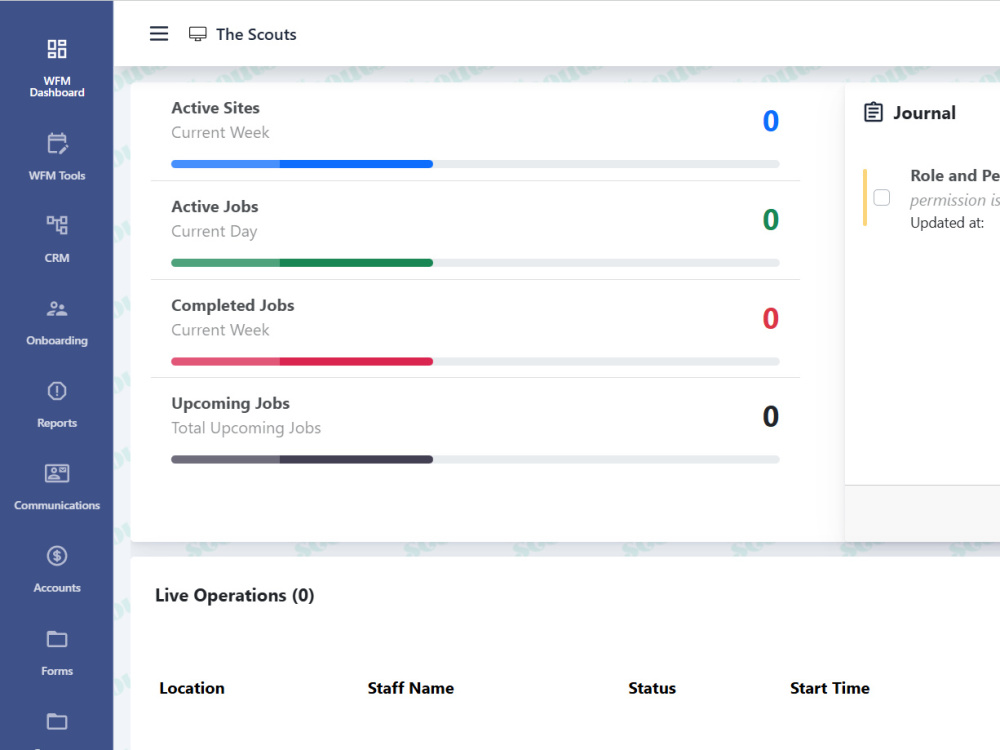Click the monitor icon beside The Scouts
This screenshot has width=1000, height=750.
coord(198,34)
